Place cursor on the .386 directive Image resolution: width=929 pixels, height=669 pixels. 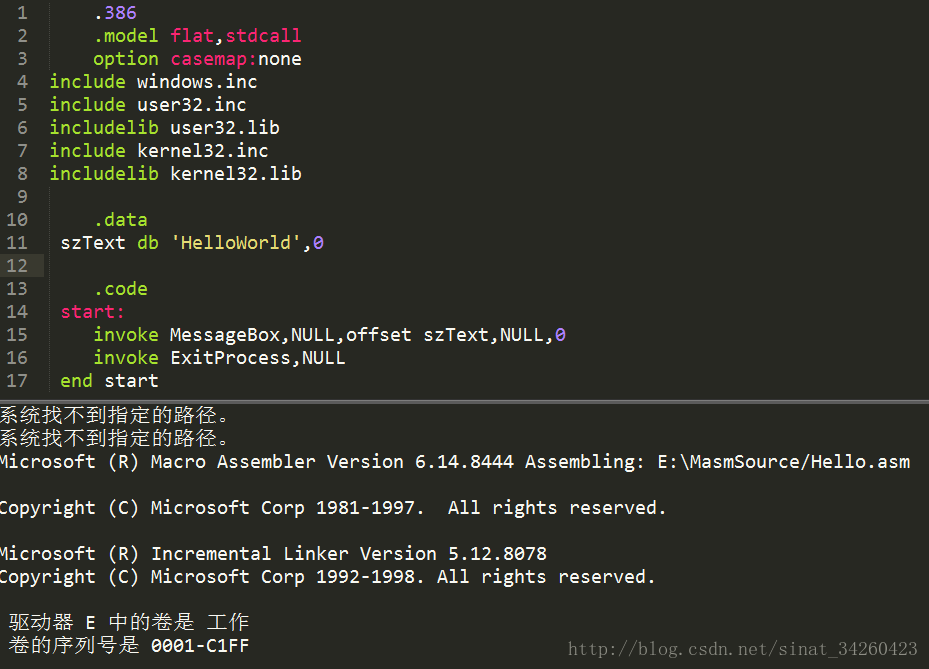[x=115, y=13]
